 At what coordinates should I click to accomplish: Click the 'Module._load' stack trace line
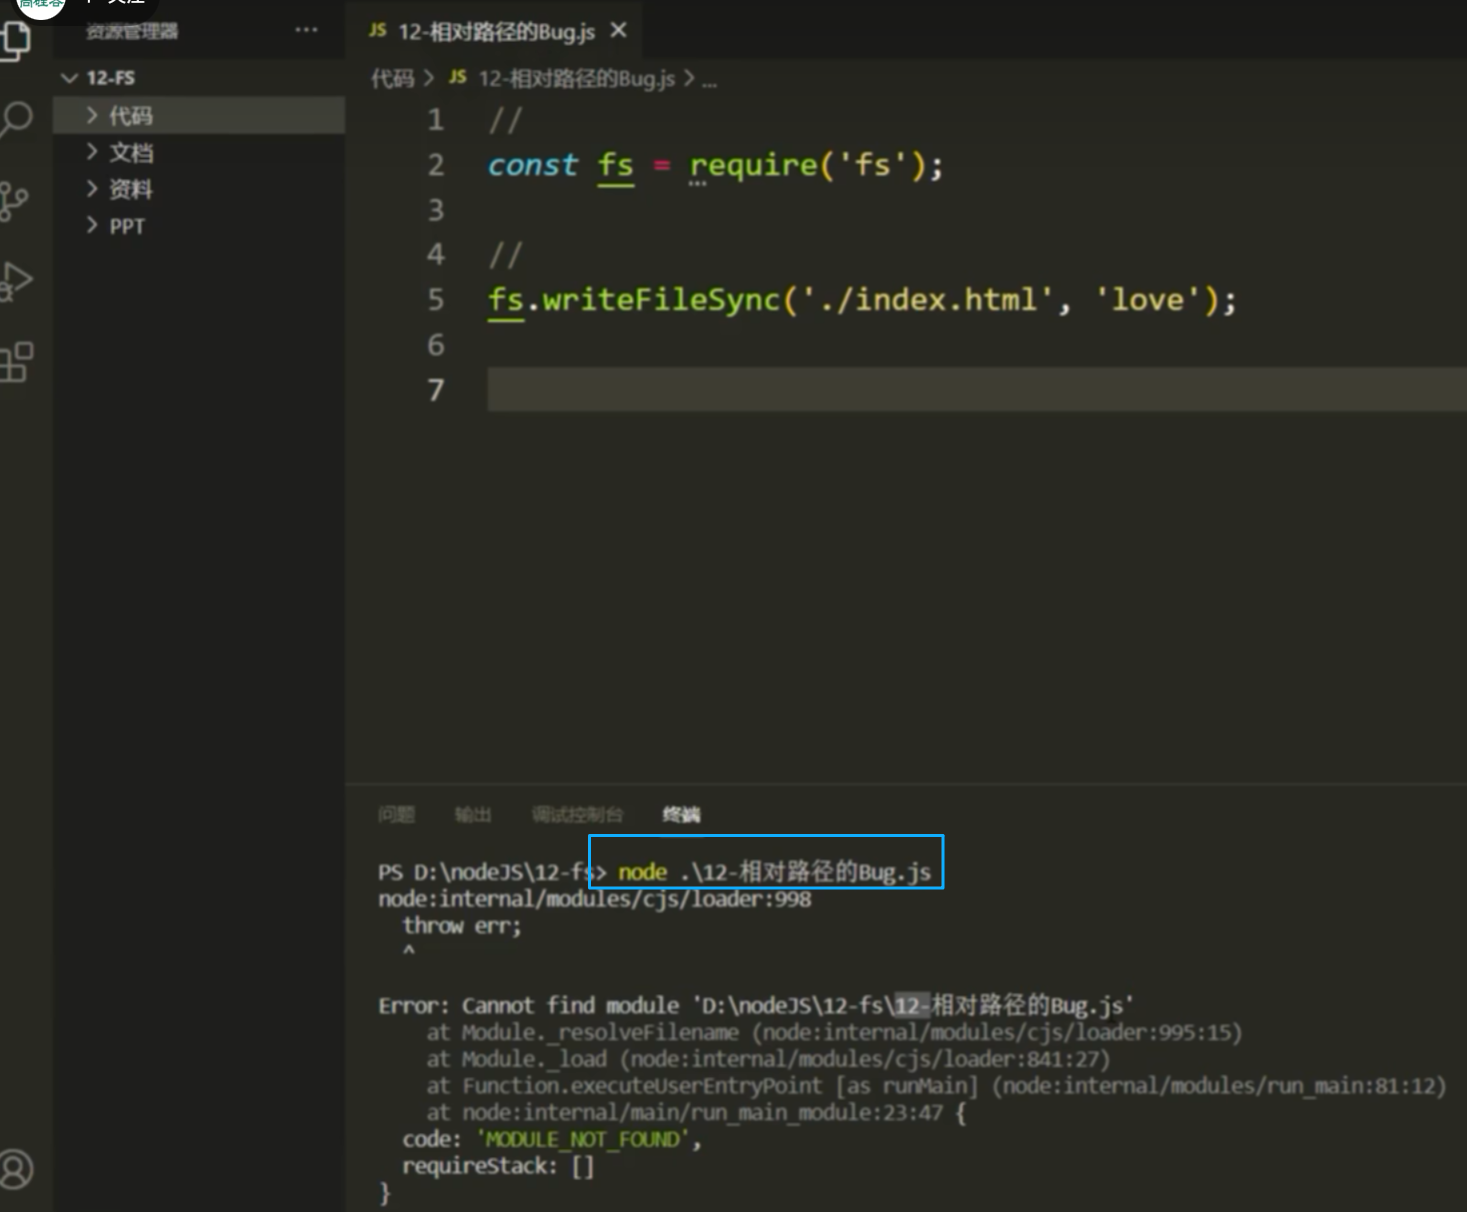[x=768, y=1059]
